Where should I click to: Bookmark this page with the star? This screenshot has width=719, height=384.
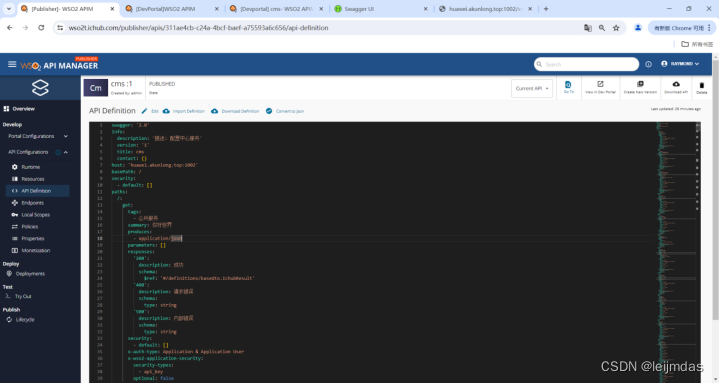[x=616, y=28]
